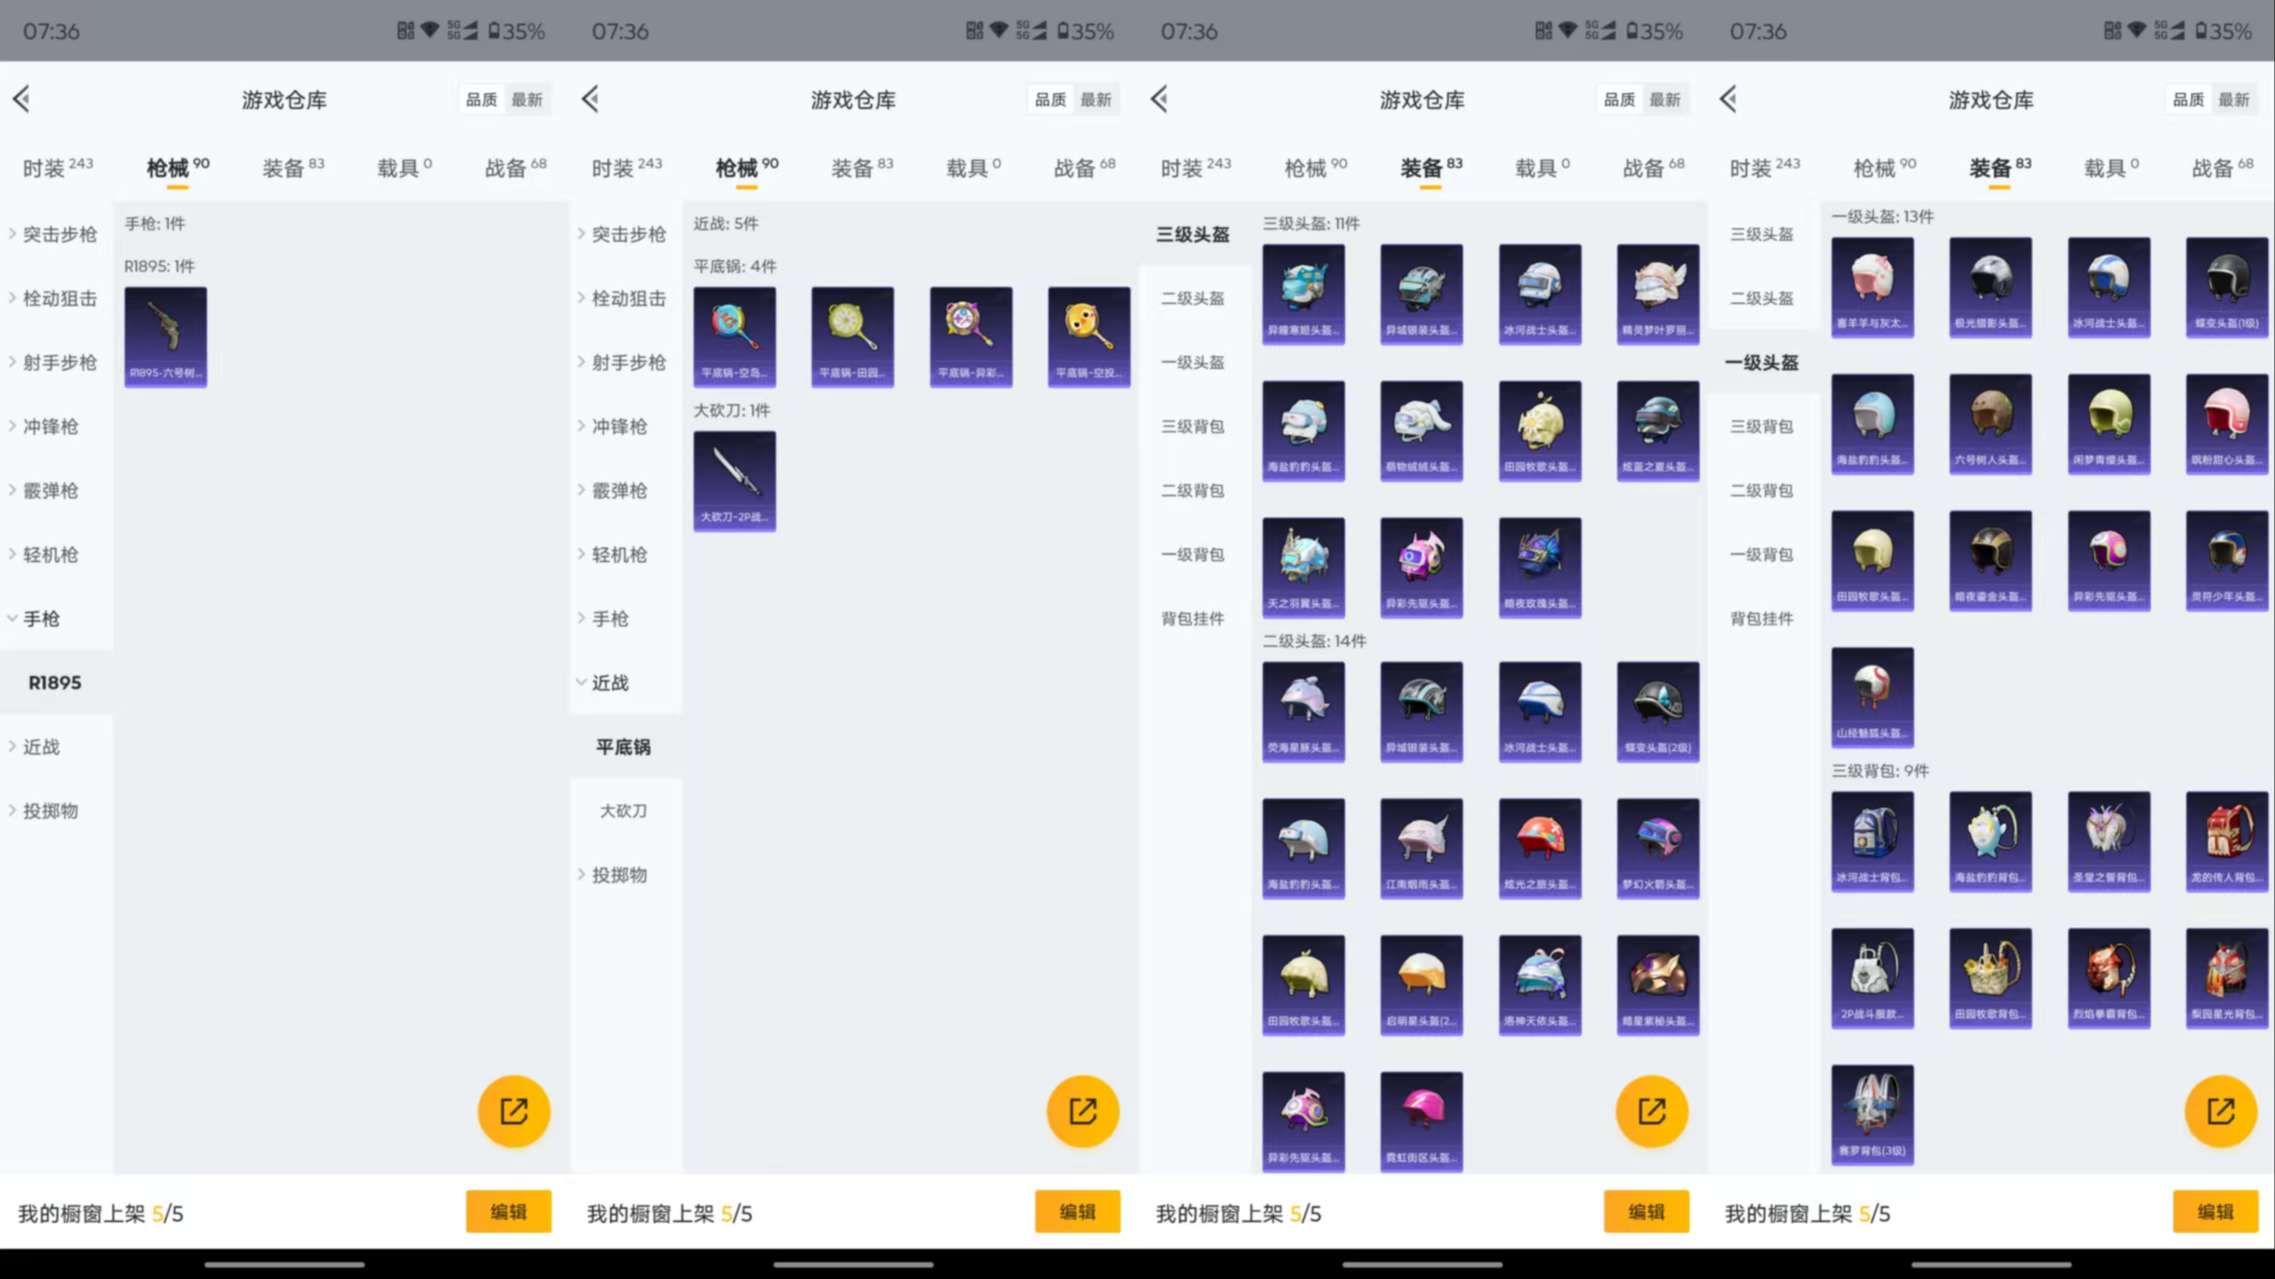Open sharing via the orange share circle button
Image resolution: width=2275 pixels, height=1279 pixels.
coord(513,1110)
